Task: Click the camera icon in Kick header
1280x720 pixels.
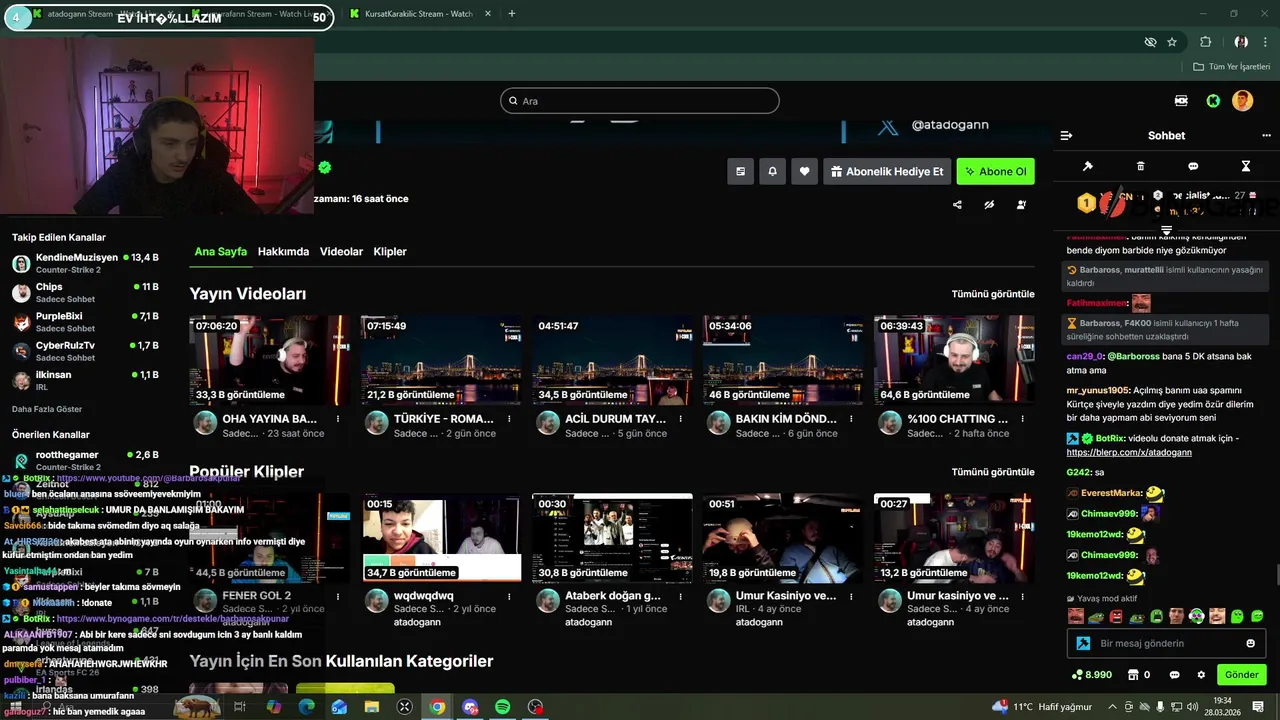Action: tap(1181, 101)
